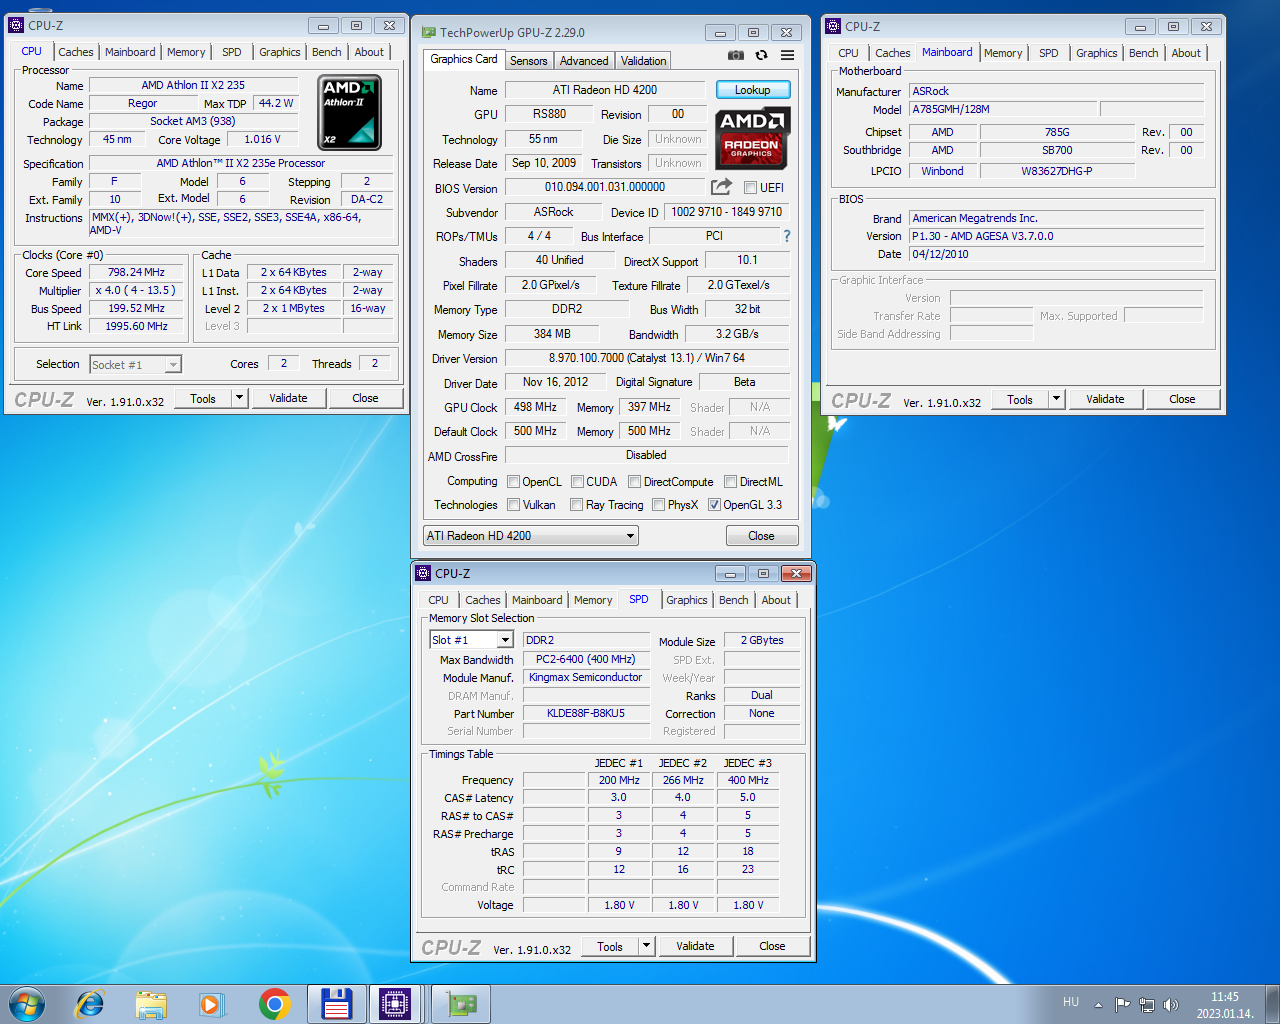Toggle the PhysX checkbox

[658, 504]
